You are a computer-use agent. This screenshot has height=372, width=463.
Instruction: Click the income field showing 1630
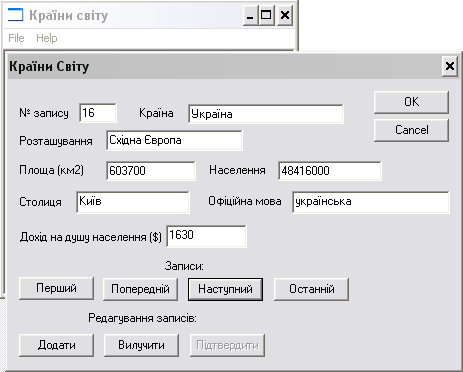click(x=206, y=236)
